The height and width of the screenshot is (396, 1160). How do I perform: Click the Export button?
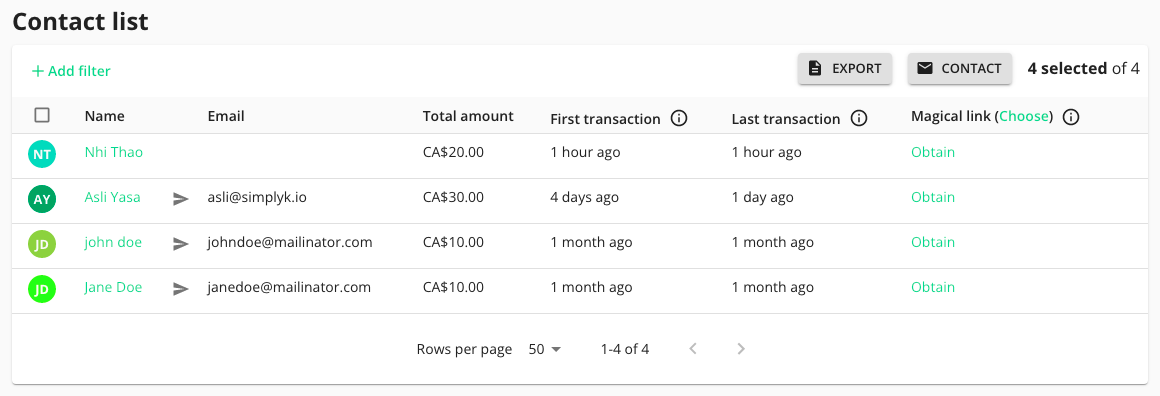pyautogui.click(x=844, y=69)
